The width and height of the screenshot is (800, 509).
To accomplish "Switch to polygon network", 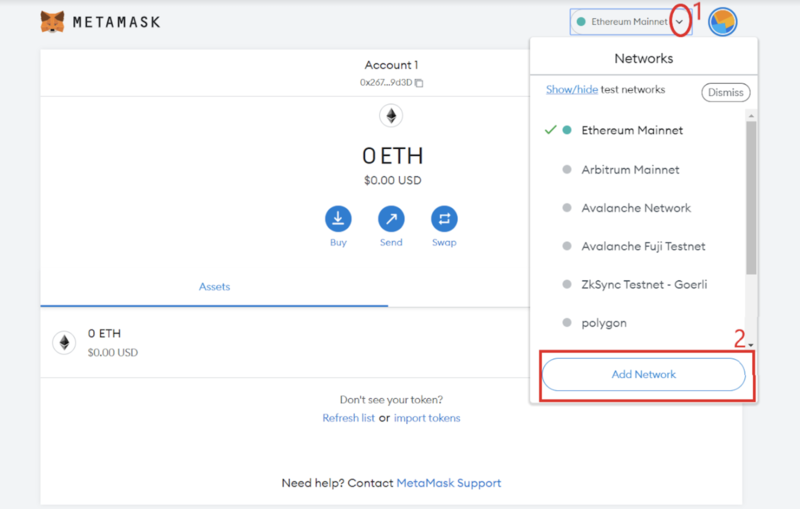I will point(604,323).
